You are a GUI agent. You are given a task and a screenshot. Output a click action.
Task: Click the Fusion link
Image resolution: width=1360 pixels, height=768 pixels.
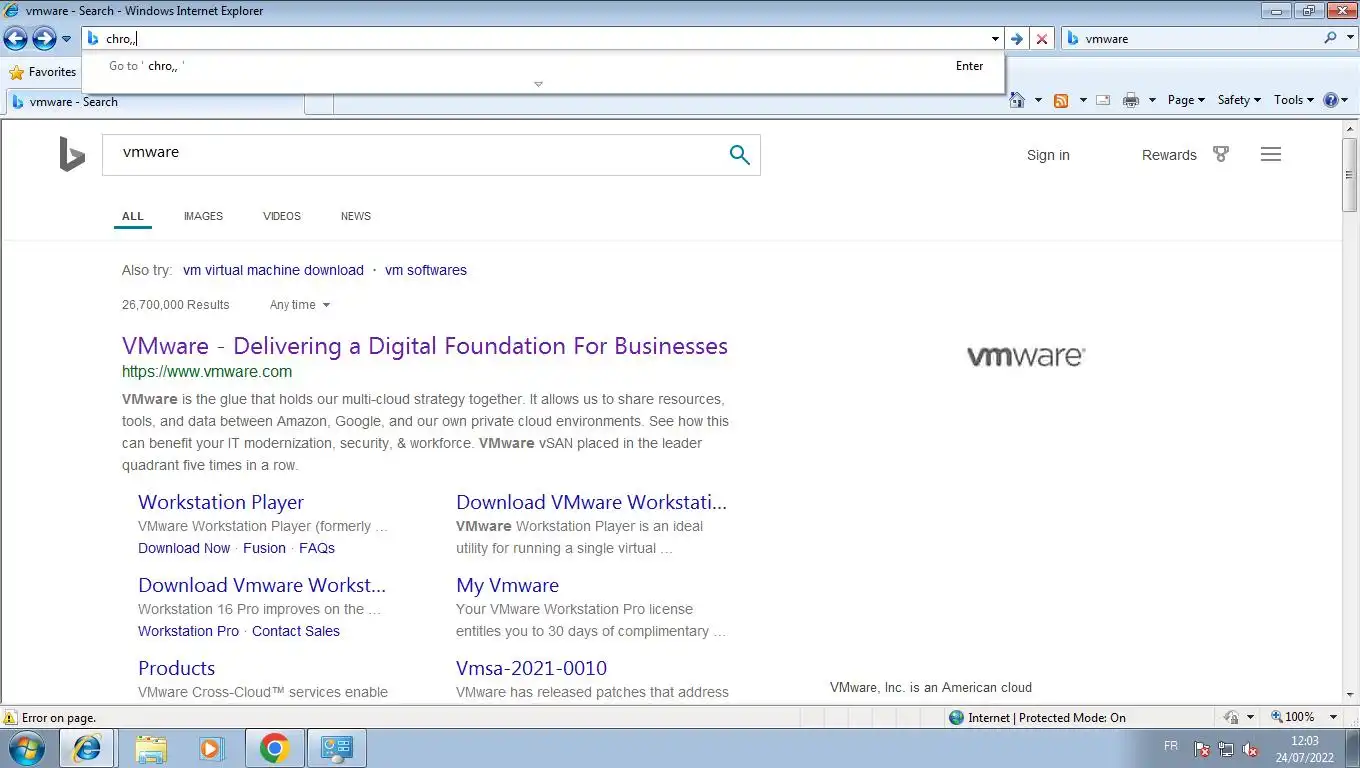(x=264, y=548)
